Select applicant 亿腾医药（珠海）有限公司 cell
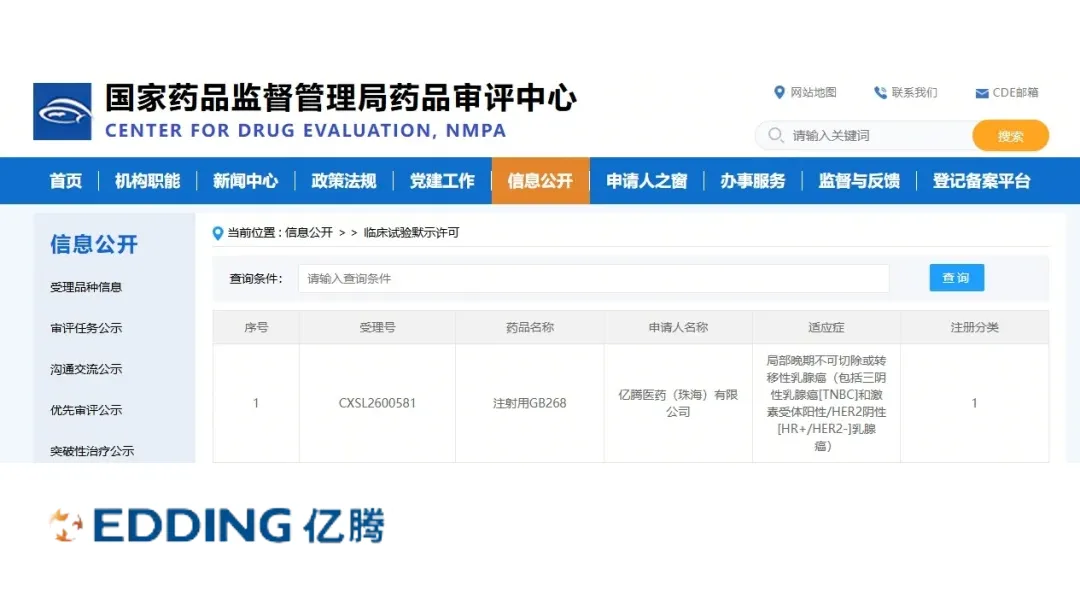This screenshot has height=608, width=1080. [x=678, y=403]
